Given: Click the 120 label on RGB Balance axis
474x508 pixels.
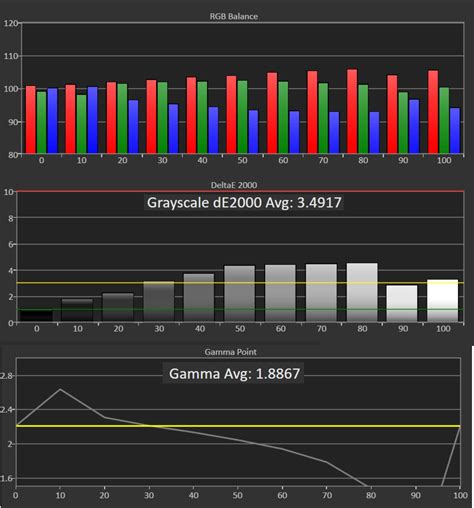Looking at the screenshot, I should (11, 23).
